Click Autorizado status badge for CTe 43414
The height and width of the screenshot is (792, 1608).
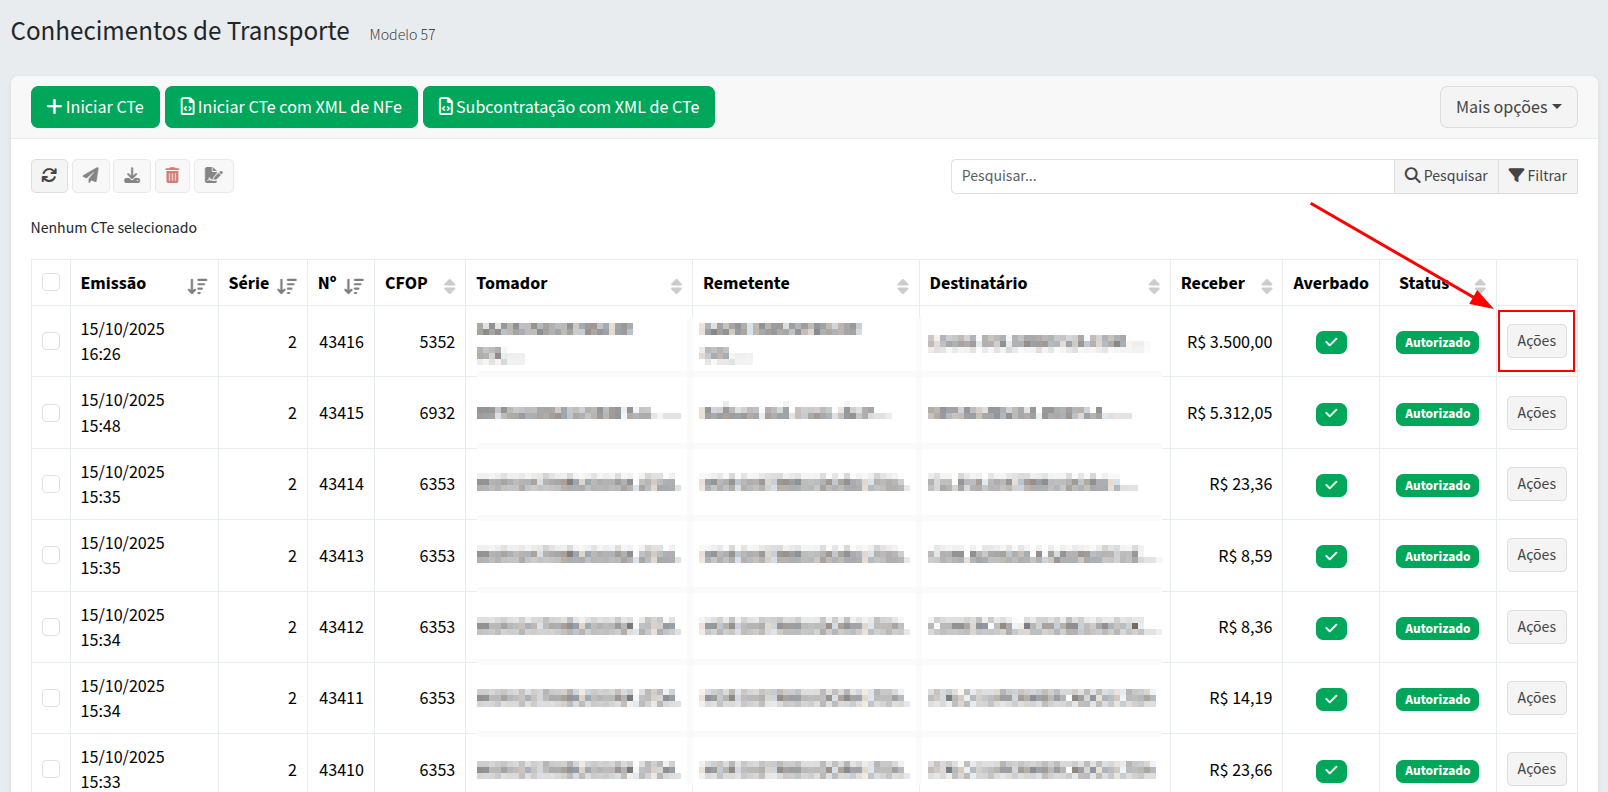coord(1437,485)
